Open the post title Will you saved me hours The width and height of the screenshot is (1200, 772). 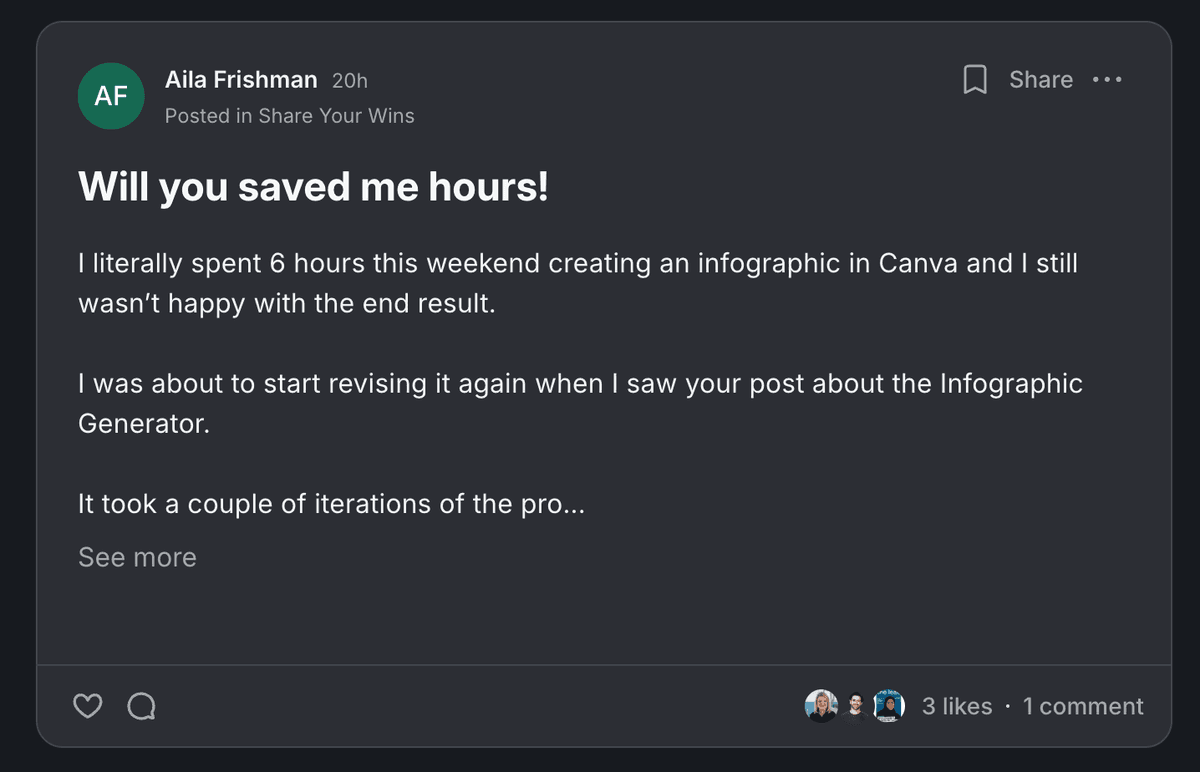313,186
